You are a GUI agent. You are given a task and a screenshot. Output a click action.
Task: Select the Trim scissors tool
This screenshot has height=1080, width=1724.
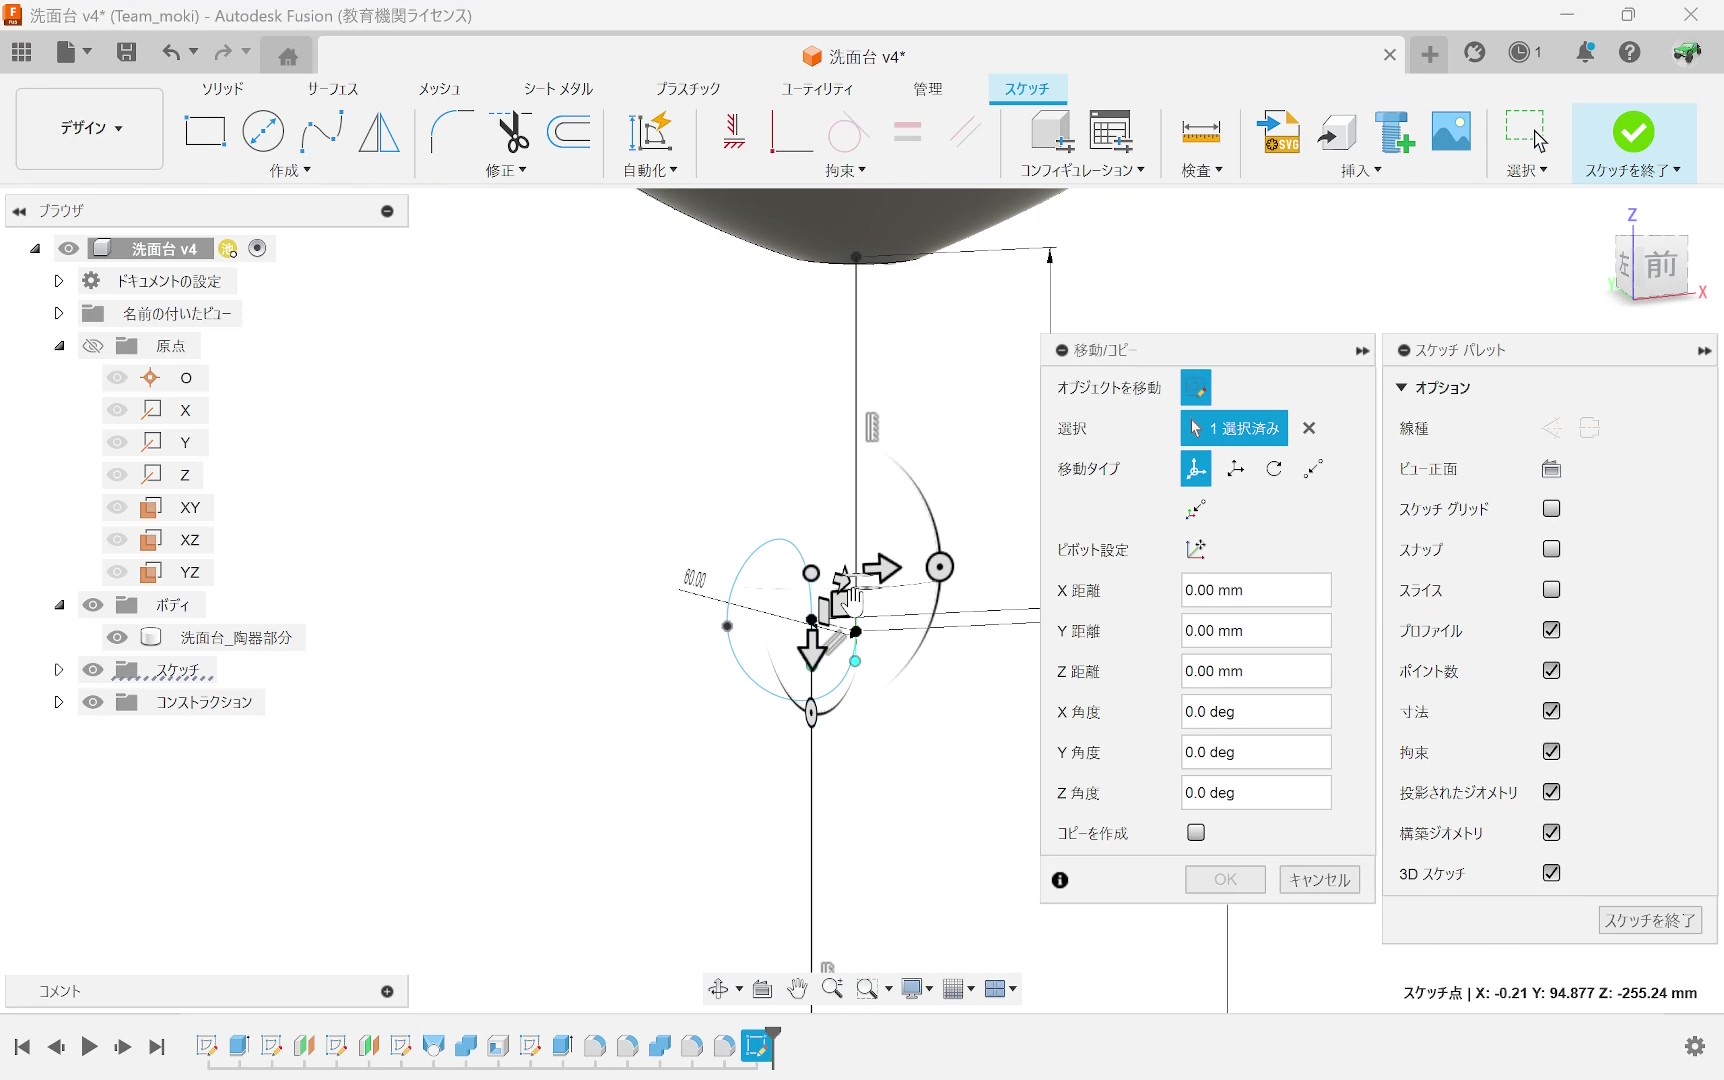click(x=511, y=131)
